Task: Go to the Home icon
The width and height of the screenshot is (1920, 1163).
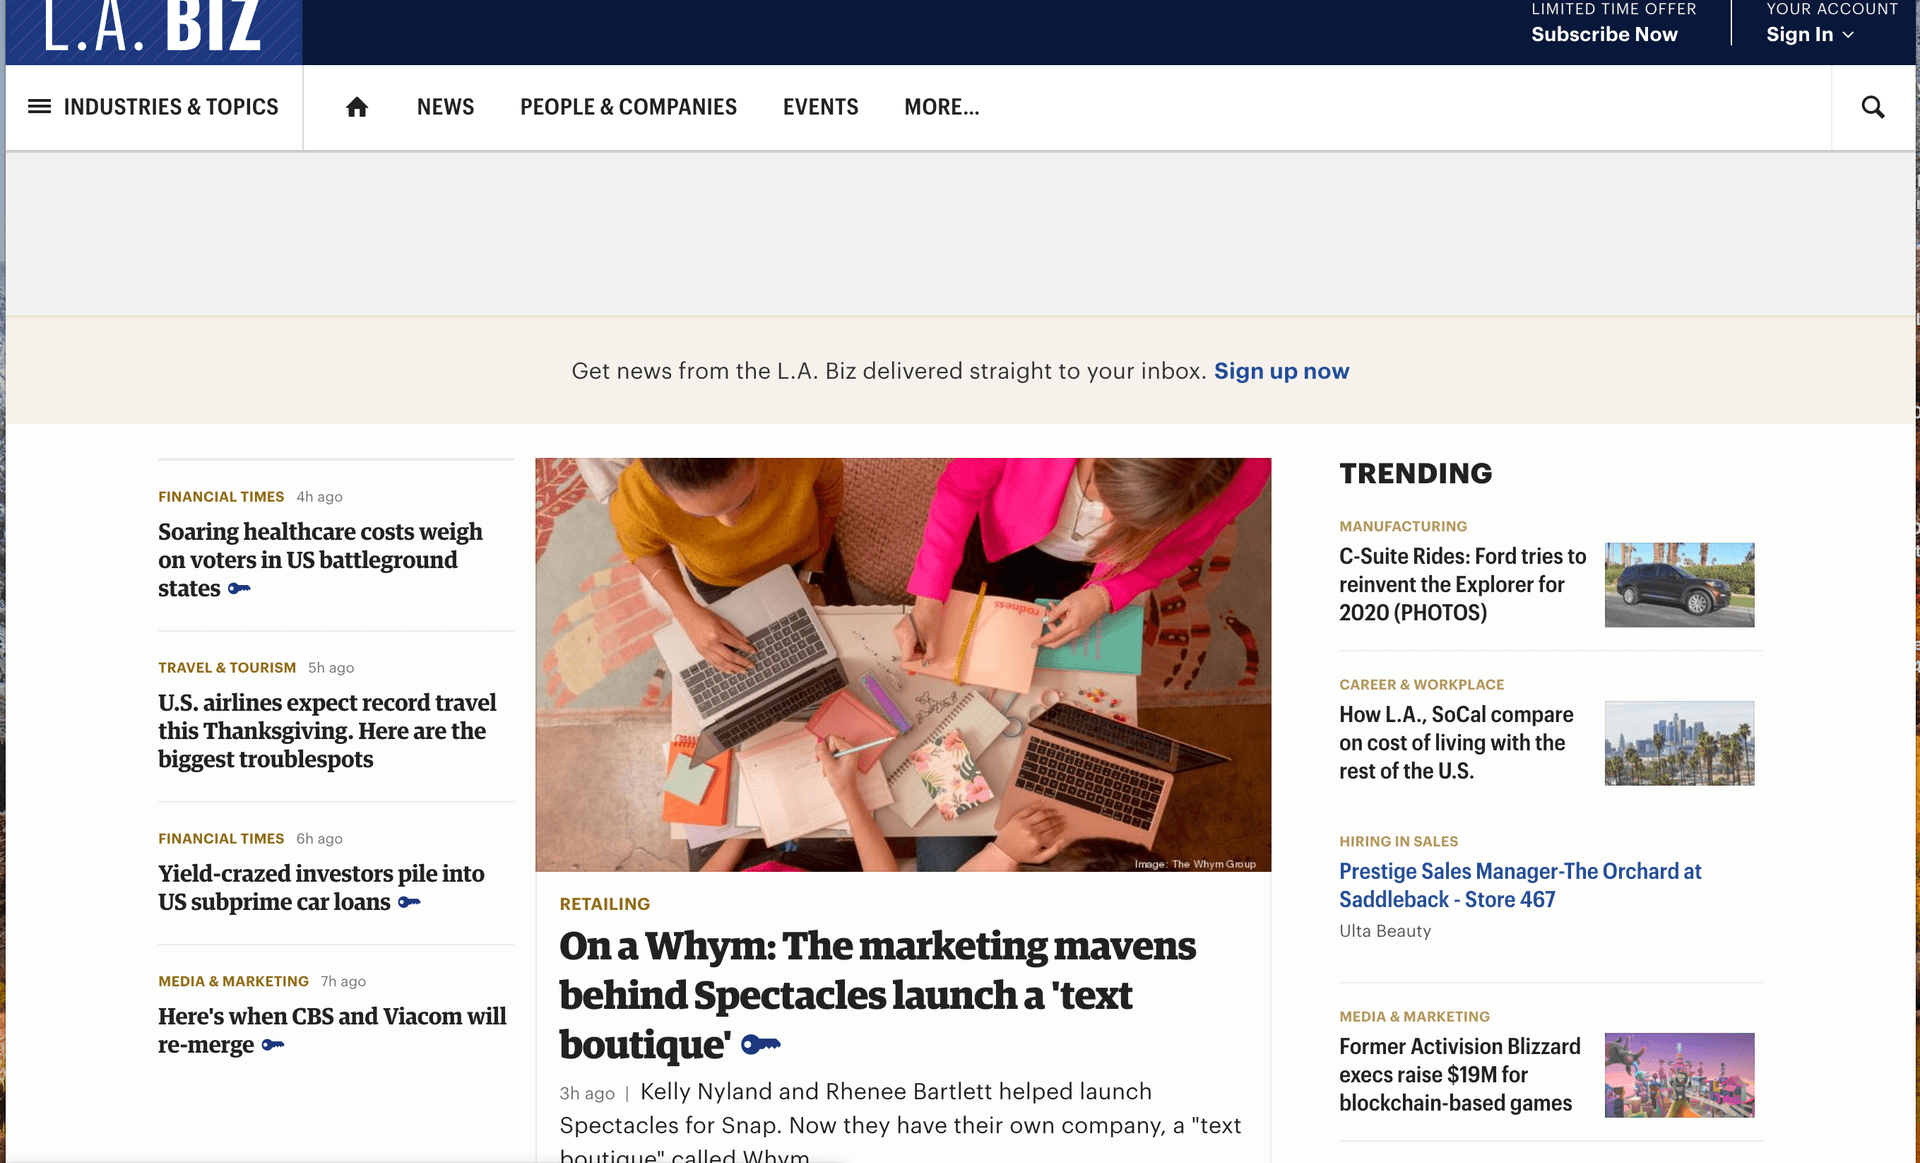Action: pyautogui.click(x=357, y=107)
